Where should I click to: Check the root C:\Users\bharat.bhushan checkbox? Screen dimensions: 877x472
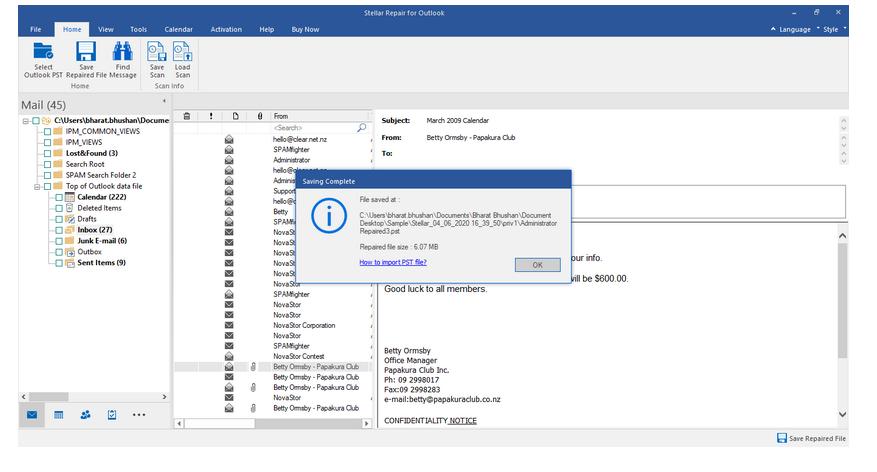coord(36,120)
